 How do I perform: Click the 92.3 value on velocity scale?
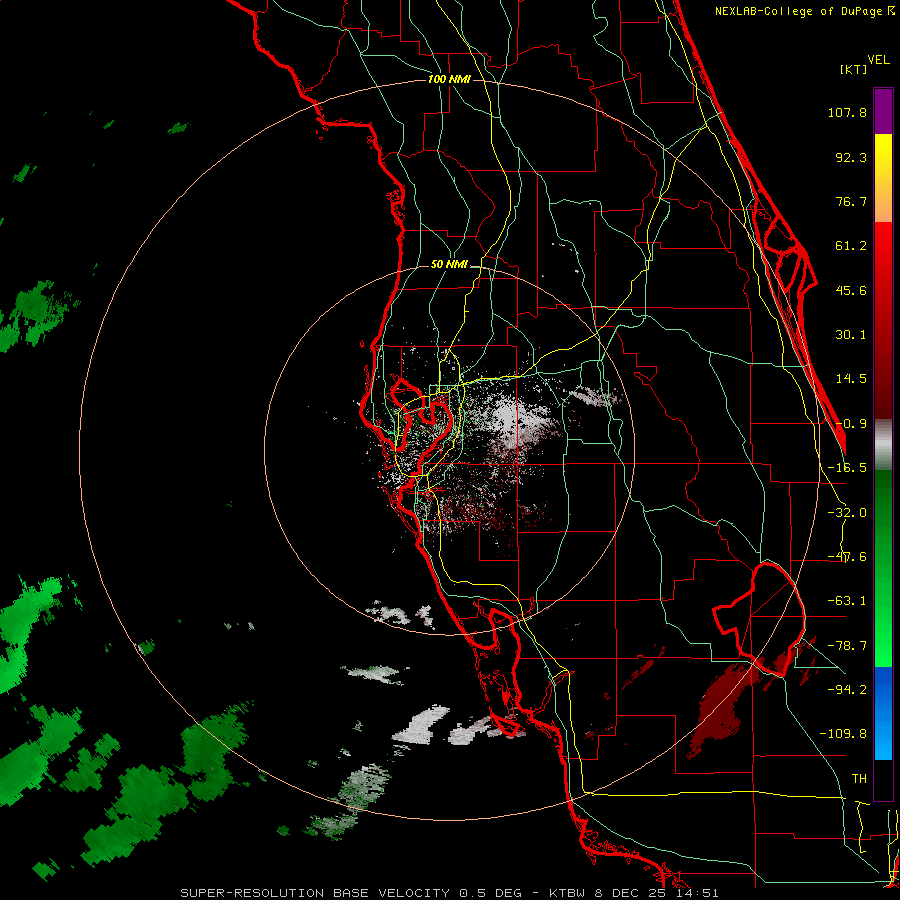click(x=851, y=157)
